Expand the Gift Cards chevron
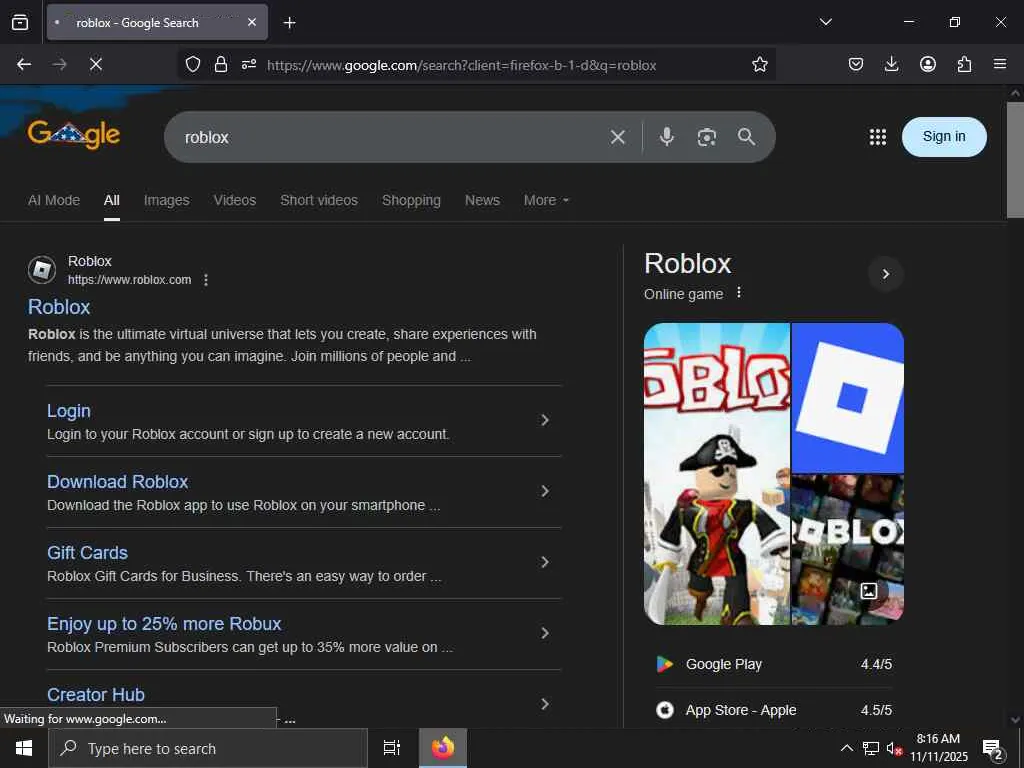 tap(545, 562)
